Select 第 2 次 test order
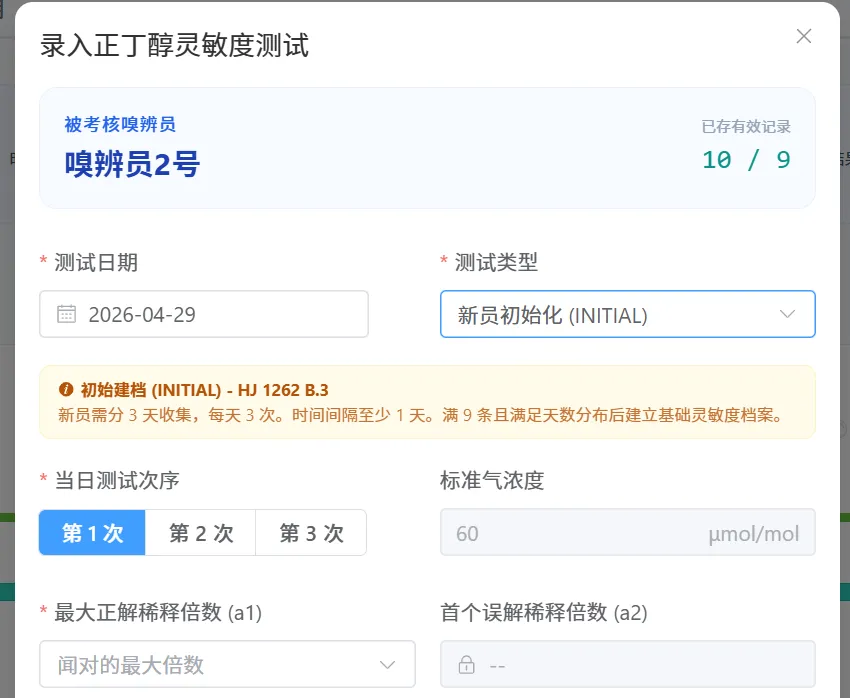Screen dimensions: 850x698 (201, 533)
